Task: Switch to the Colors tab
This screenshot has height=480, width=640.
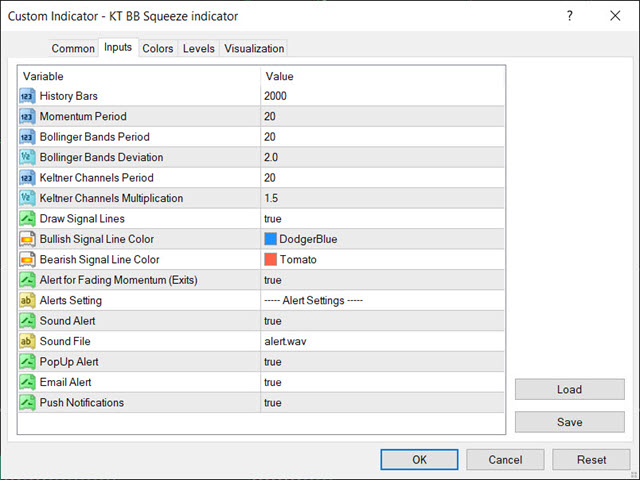Action: (157, 49)
